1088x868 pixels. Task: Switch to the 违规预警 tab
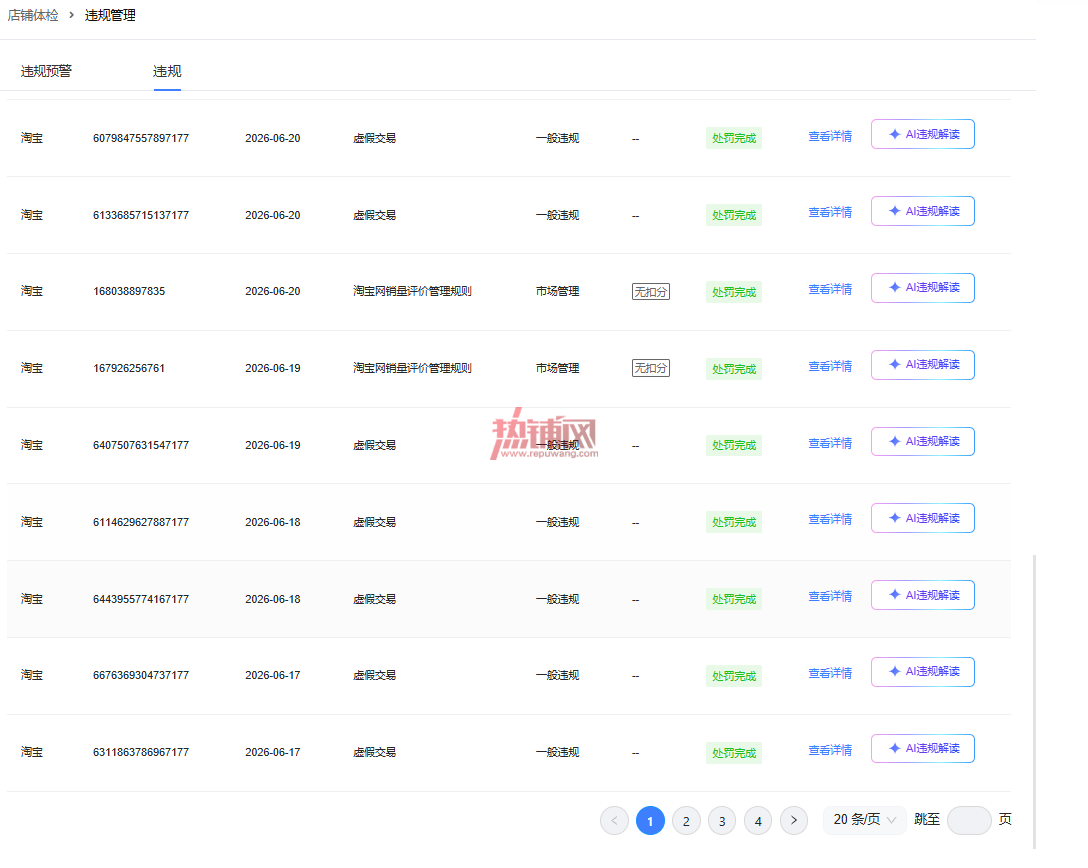46,71
